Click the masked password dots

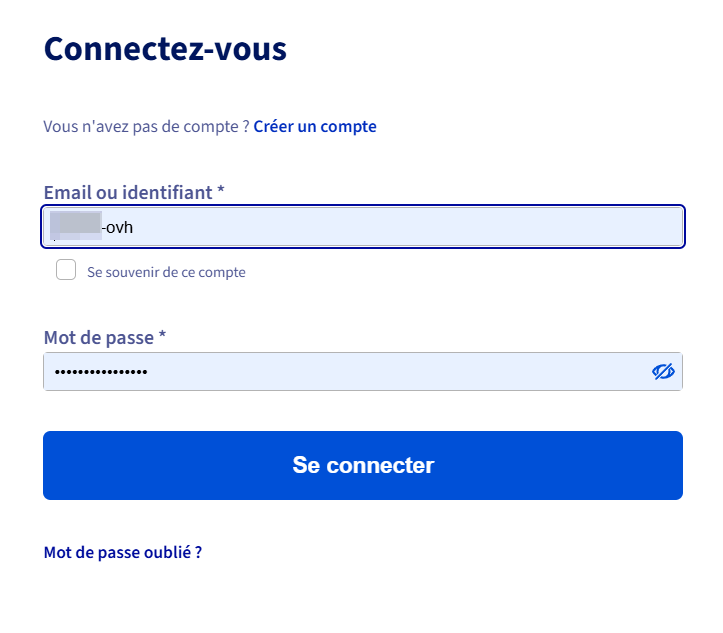[x=100, y=372]
